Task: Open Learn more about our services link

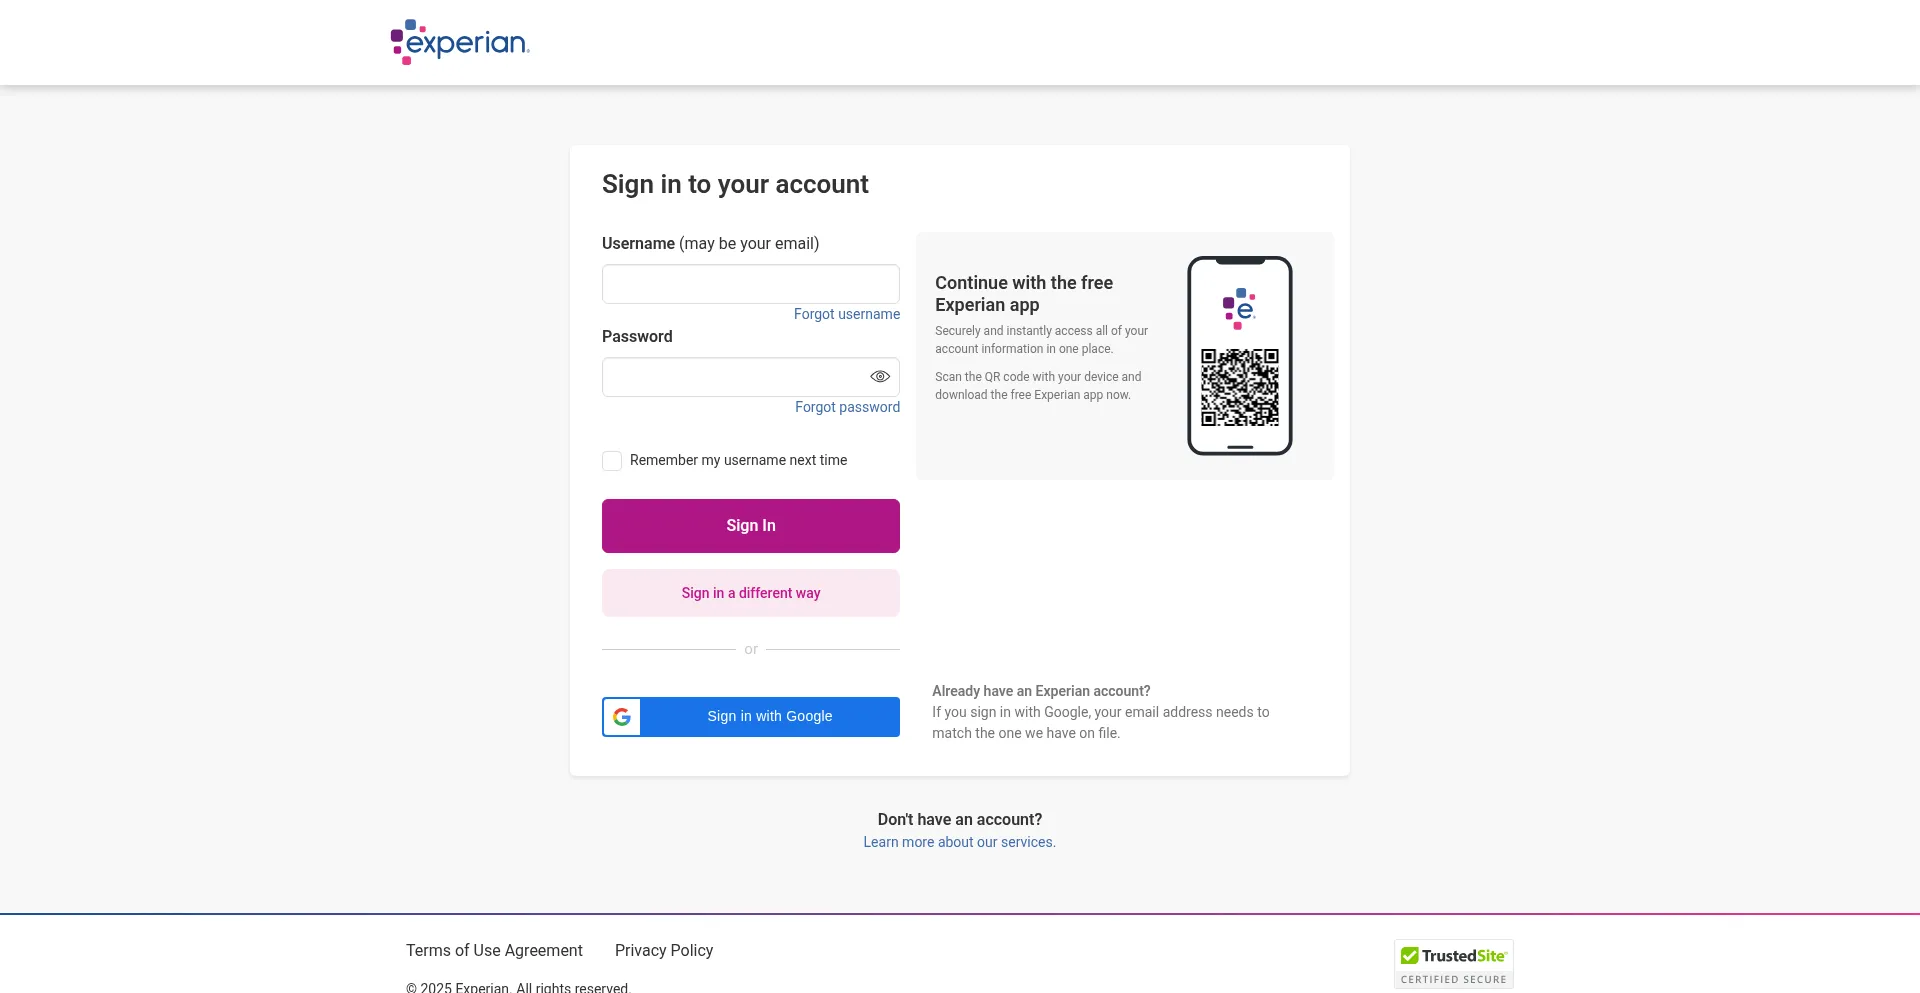Action: (x=959, y=842)
